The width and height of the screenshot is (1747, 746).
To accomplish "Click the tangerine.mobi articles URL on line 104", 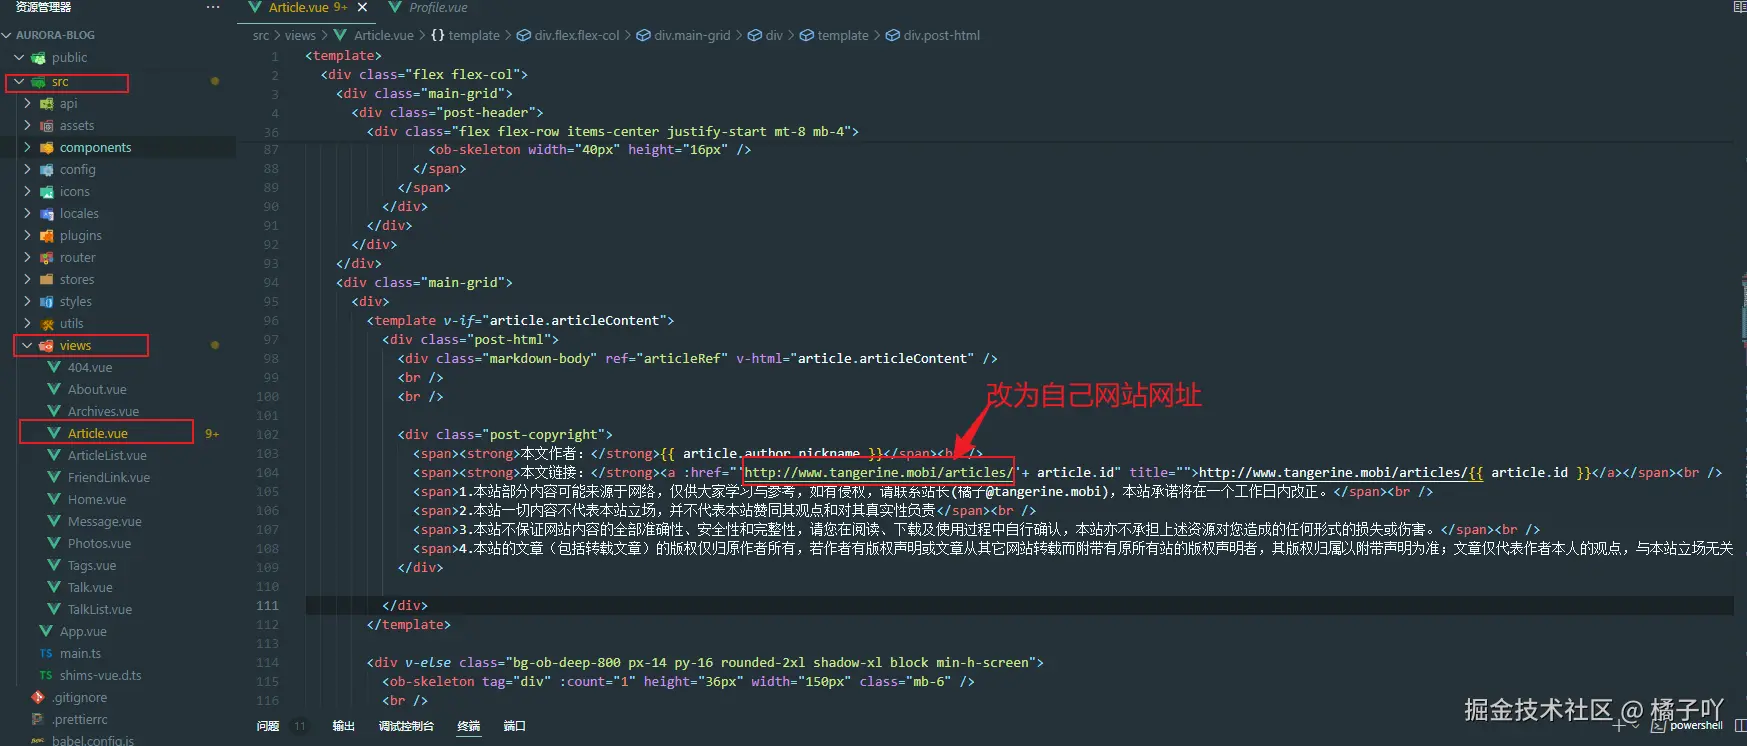I will tap(879, 472).
